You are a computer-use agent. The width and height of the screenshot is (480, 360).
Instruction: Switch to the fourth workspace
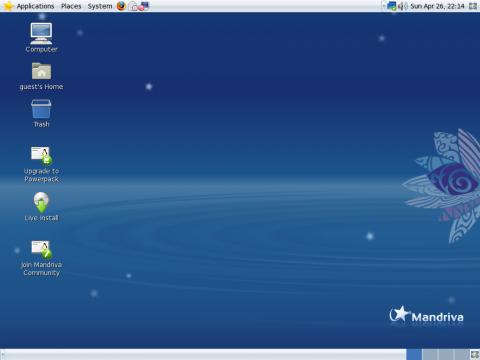(x=462, y=355)
